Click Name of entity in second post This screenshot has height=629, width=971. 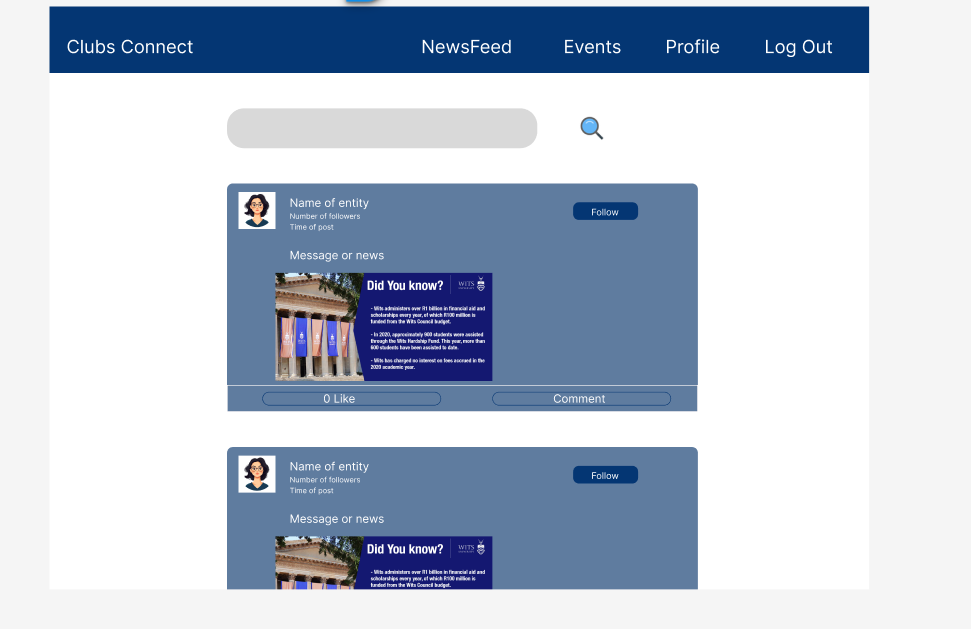(x=329, y=467)
